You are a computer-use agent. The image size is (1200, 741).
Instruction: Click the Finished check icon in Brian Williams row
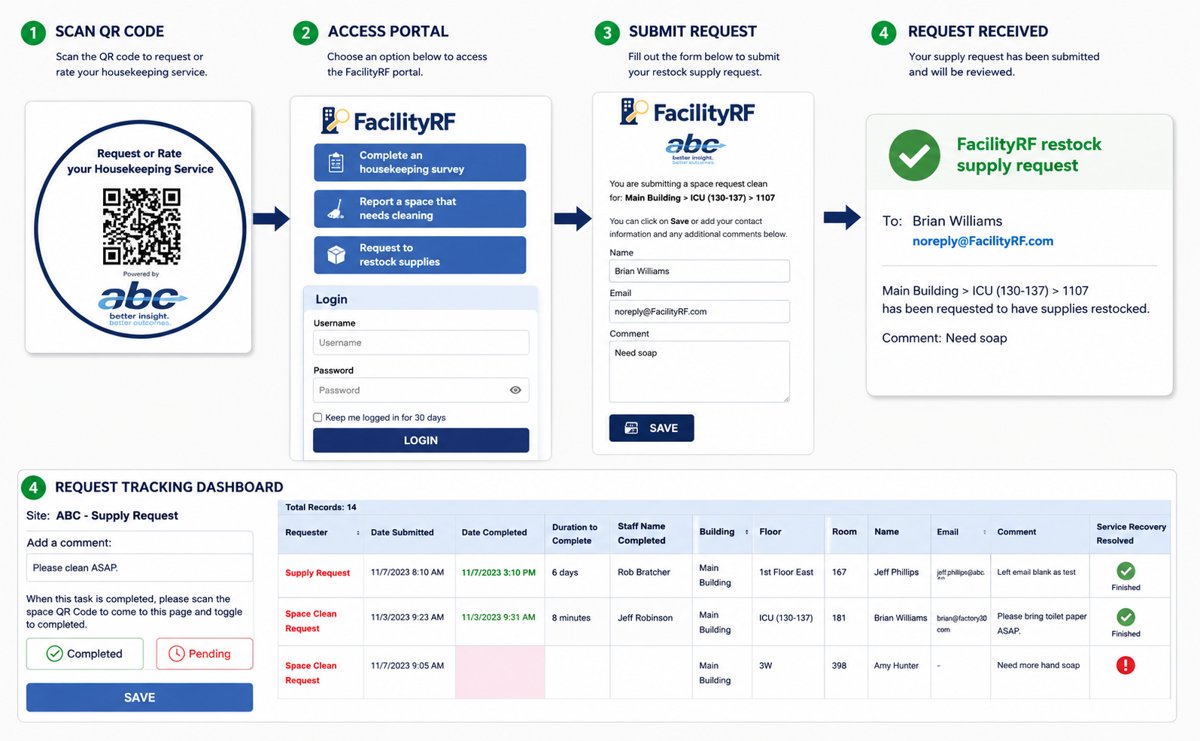(x=1126, y=617)
